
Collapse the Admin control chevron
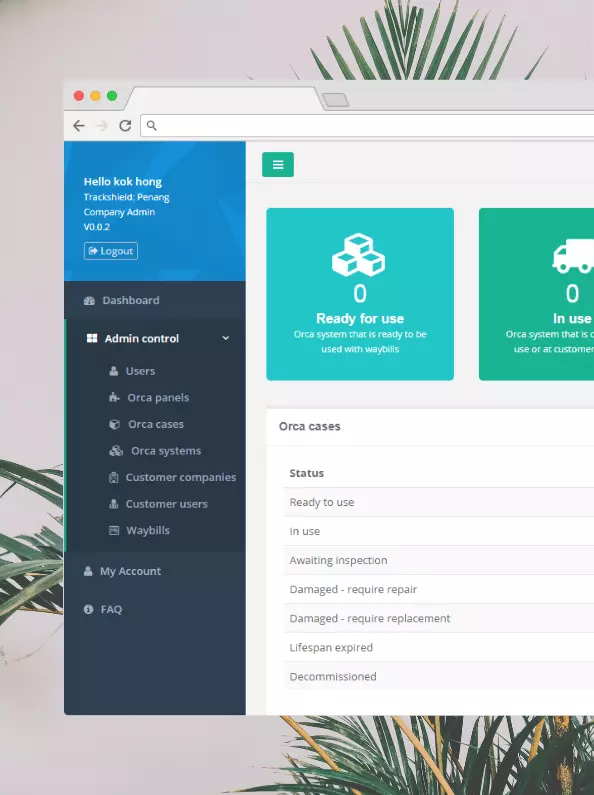click(x=226, y=338)
